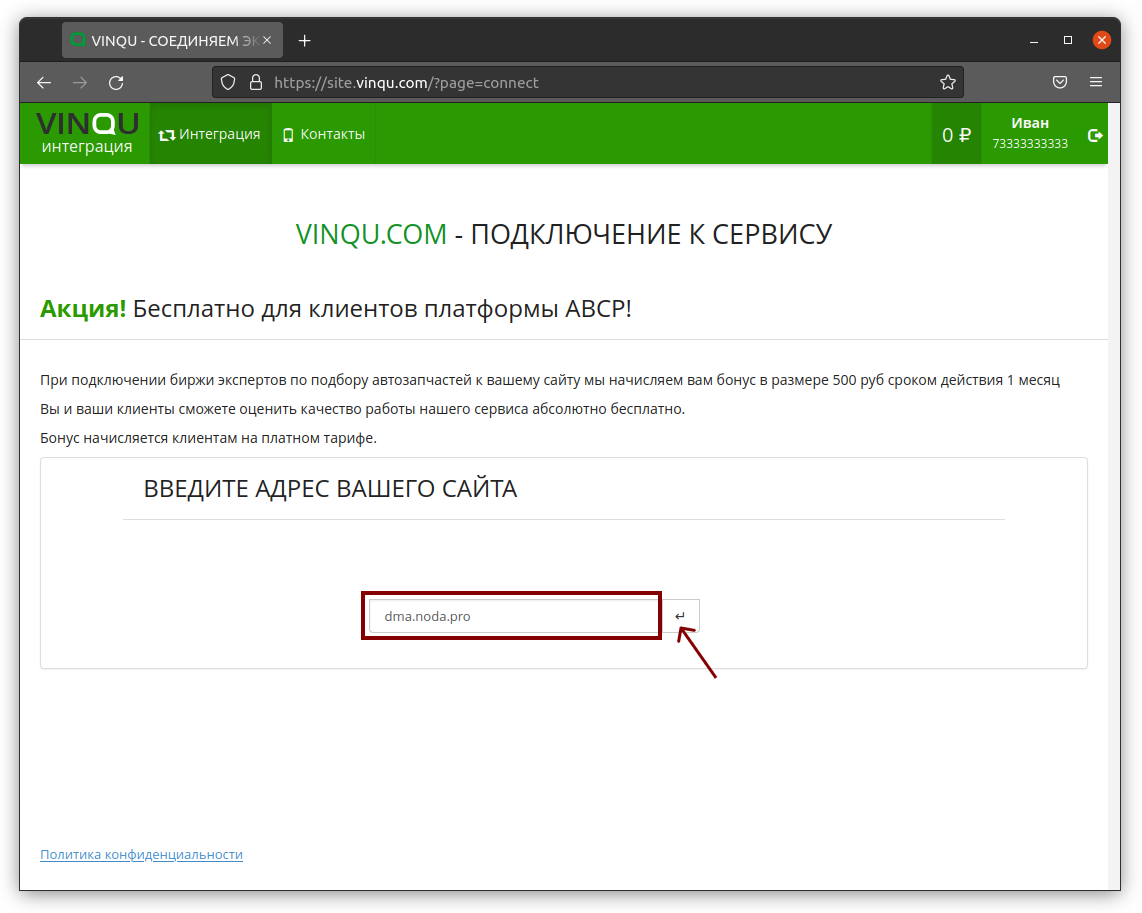This screenshot has width=1142, height=913.
Task: Open the Firefox hamburger menu
Action: coord(1095,82)
